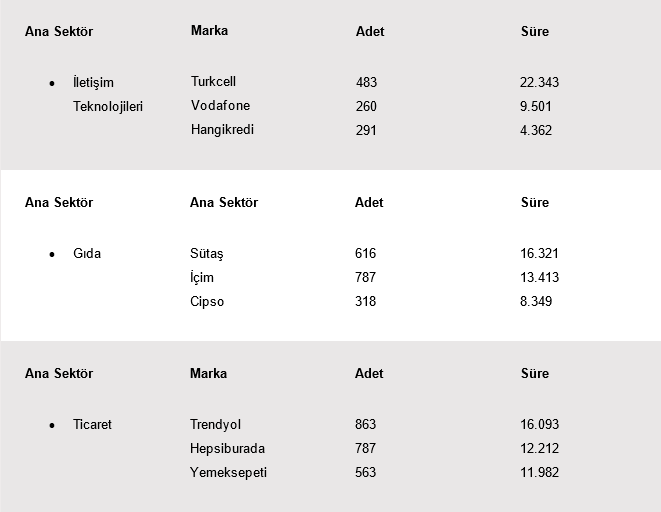Viewport: 661px width, 512px height.
Task: Click Yemeksepeti duration value 11.982
Action: (x=539, y=473)
